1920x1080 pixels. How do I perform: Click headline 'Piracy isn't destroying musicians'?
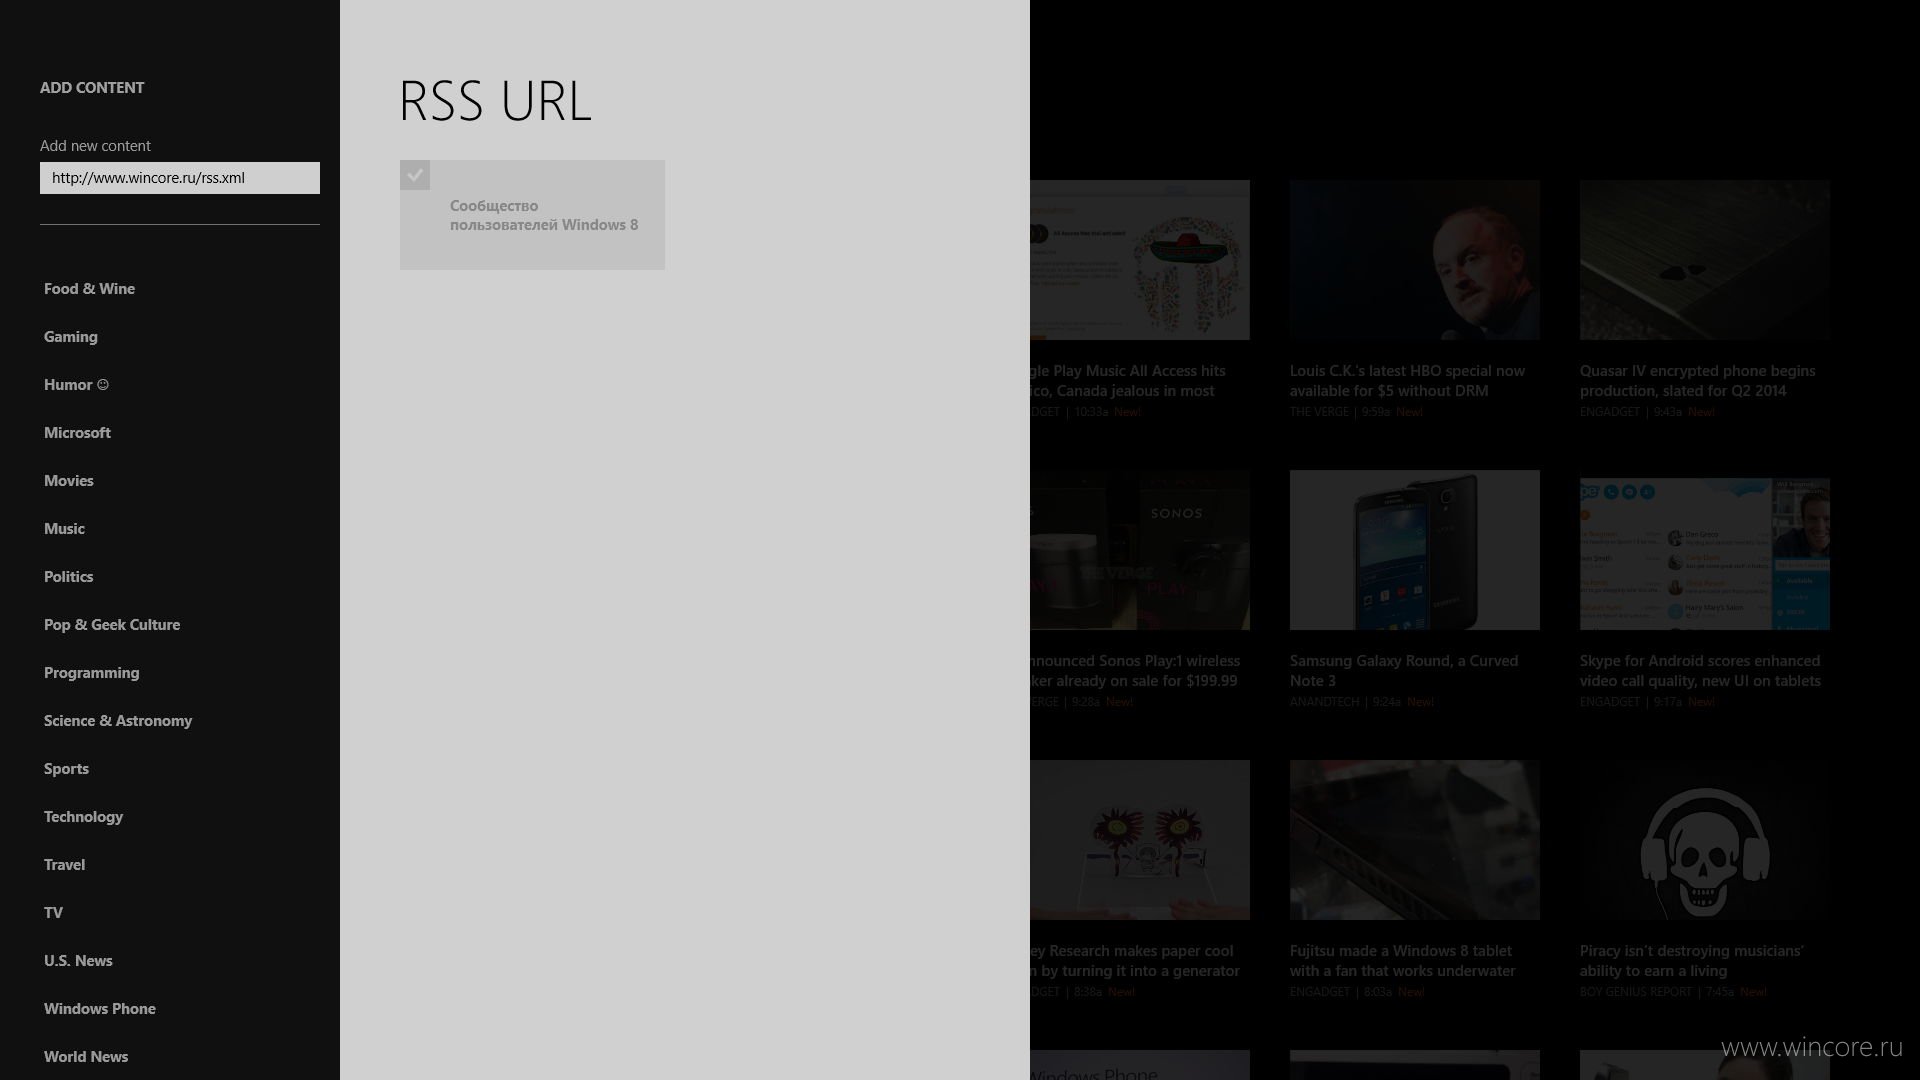(x=1692, y=961)
